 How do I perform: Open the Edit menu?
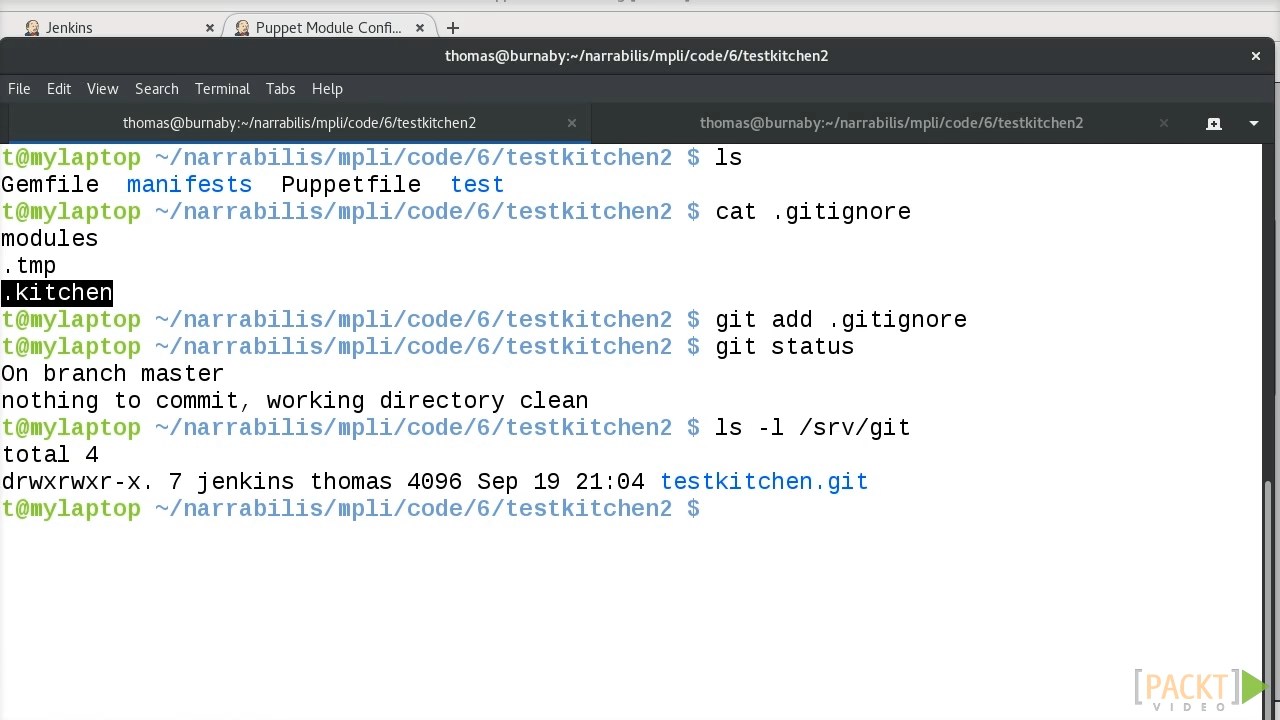[x=59, y=89]
